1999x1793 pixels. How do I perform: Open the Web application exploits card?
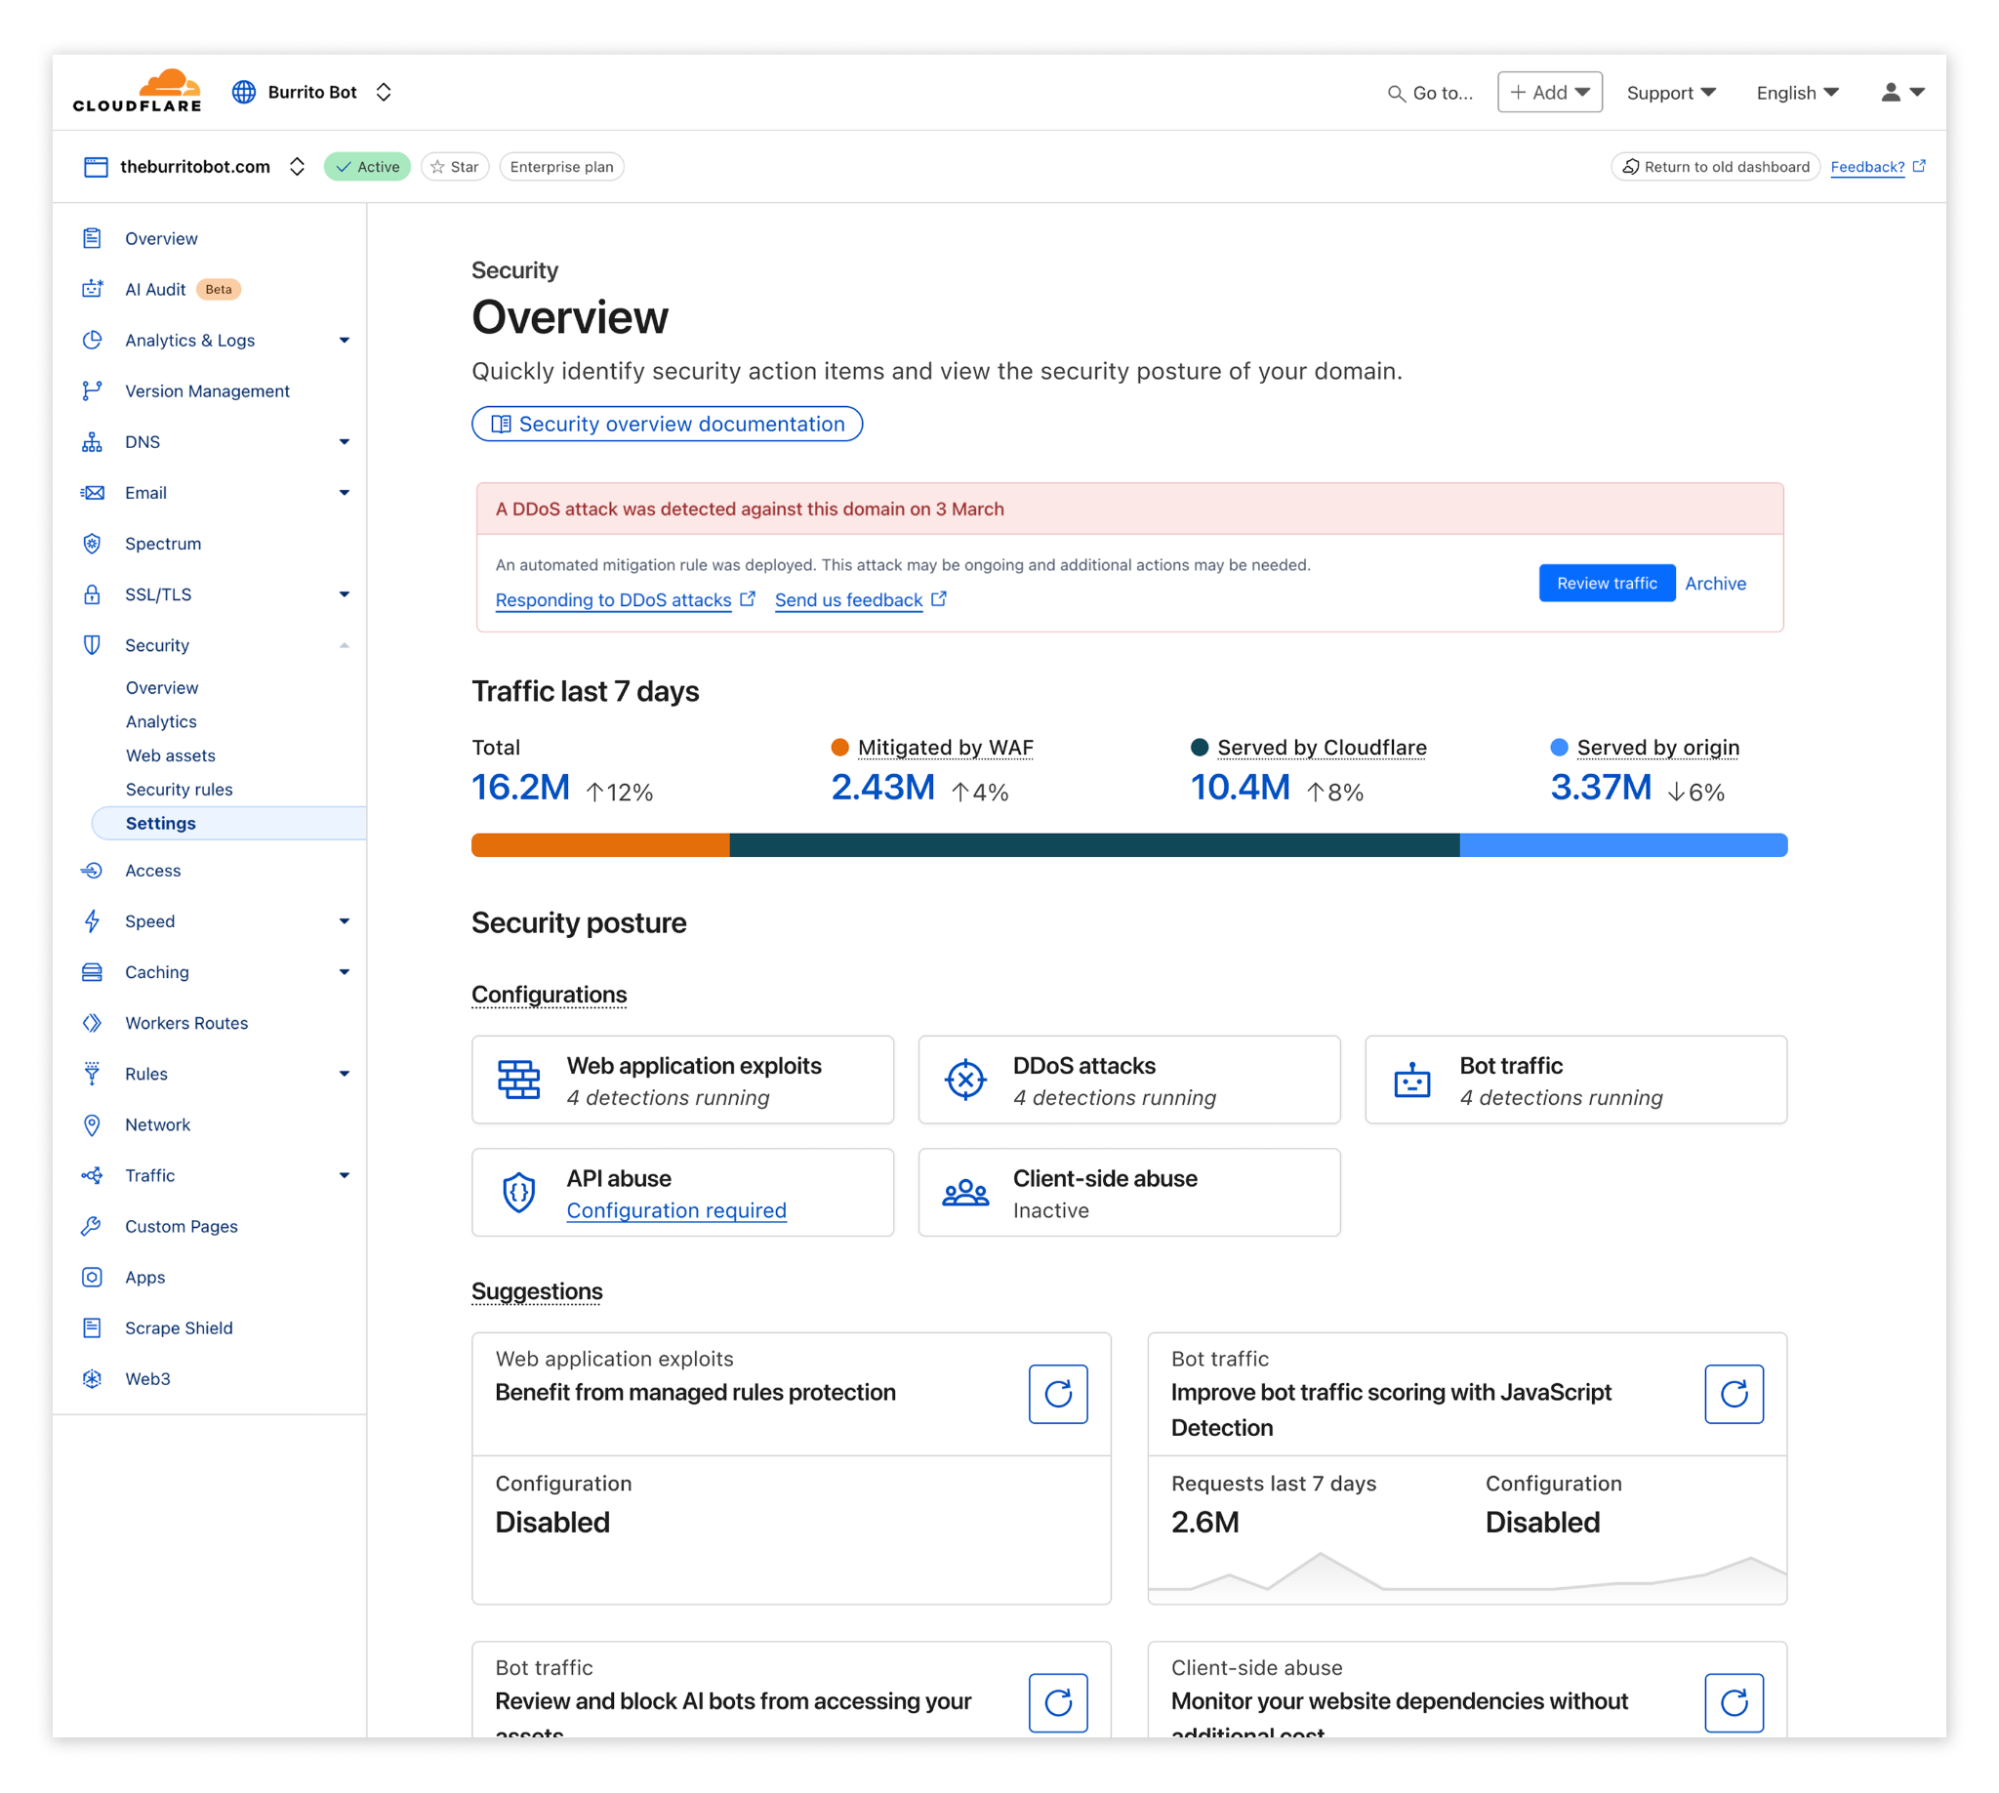tap(683, 1081)
